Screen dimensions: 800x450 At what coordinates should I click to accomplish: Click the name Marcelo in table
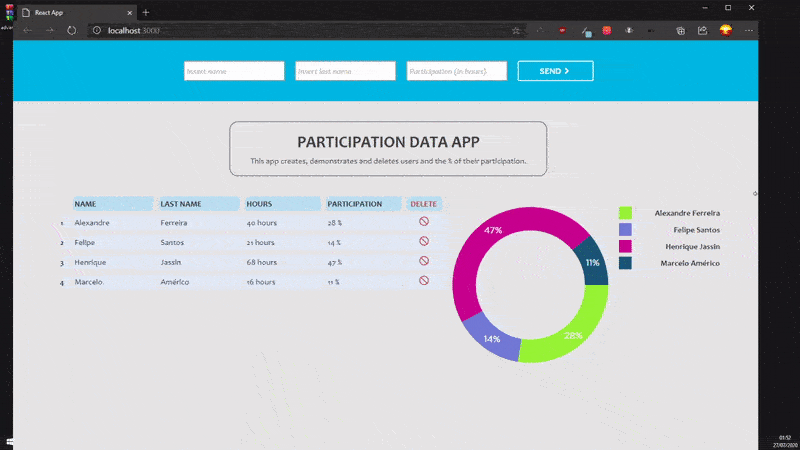click(x=89, y=282)
